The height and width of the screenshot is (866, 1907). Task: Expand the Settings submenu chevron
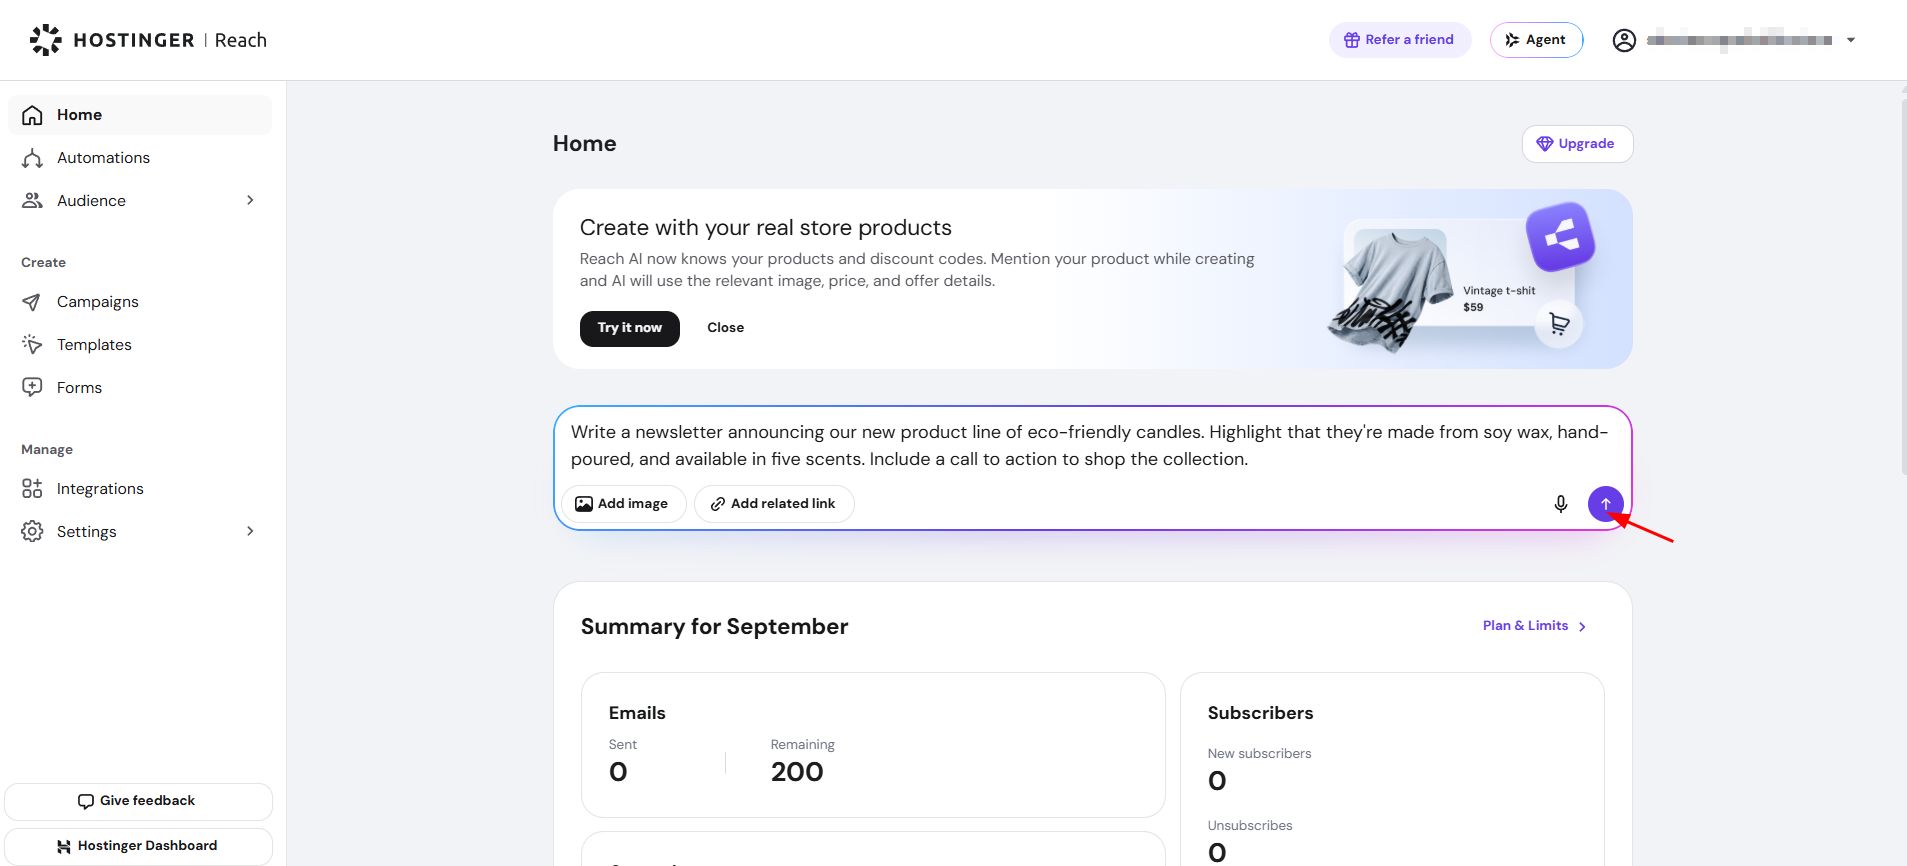click(x=250, y=531)
